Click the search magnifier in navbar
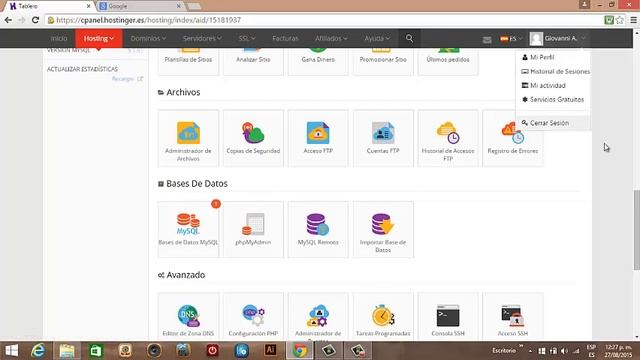Viewport: 640px width, 360px height. [x=409, y=38]
